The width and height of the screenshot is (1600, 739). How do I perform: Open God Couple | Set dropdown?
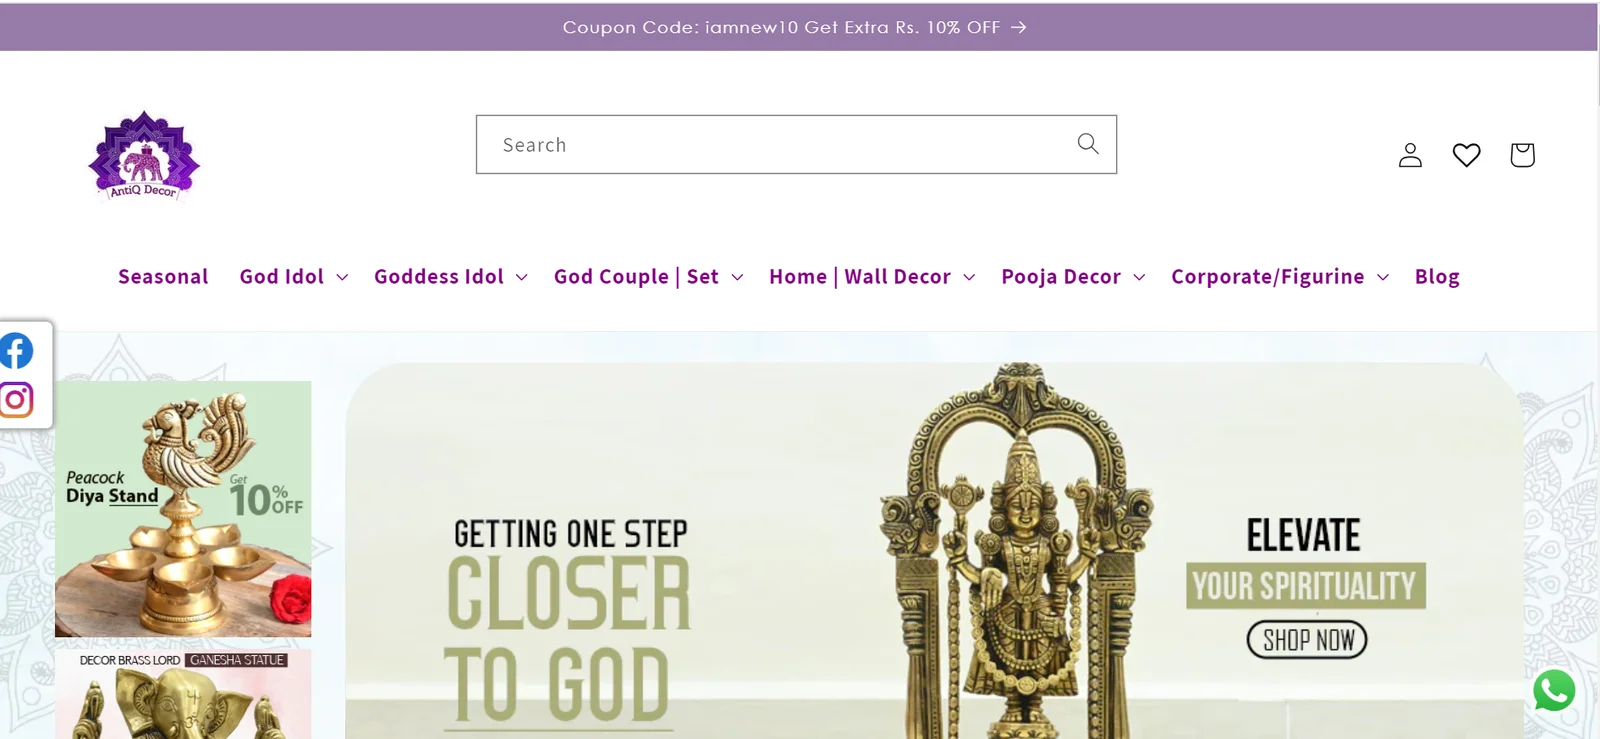(x=649, y=277)
